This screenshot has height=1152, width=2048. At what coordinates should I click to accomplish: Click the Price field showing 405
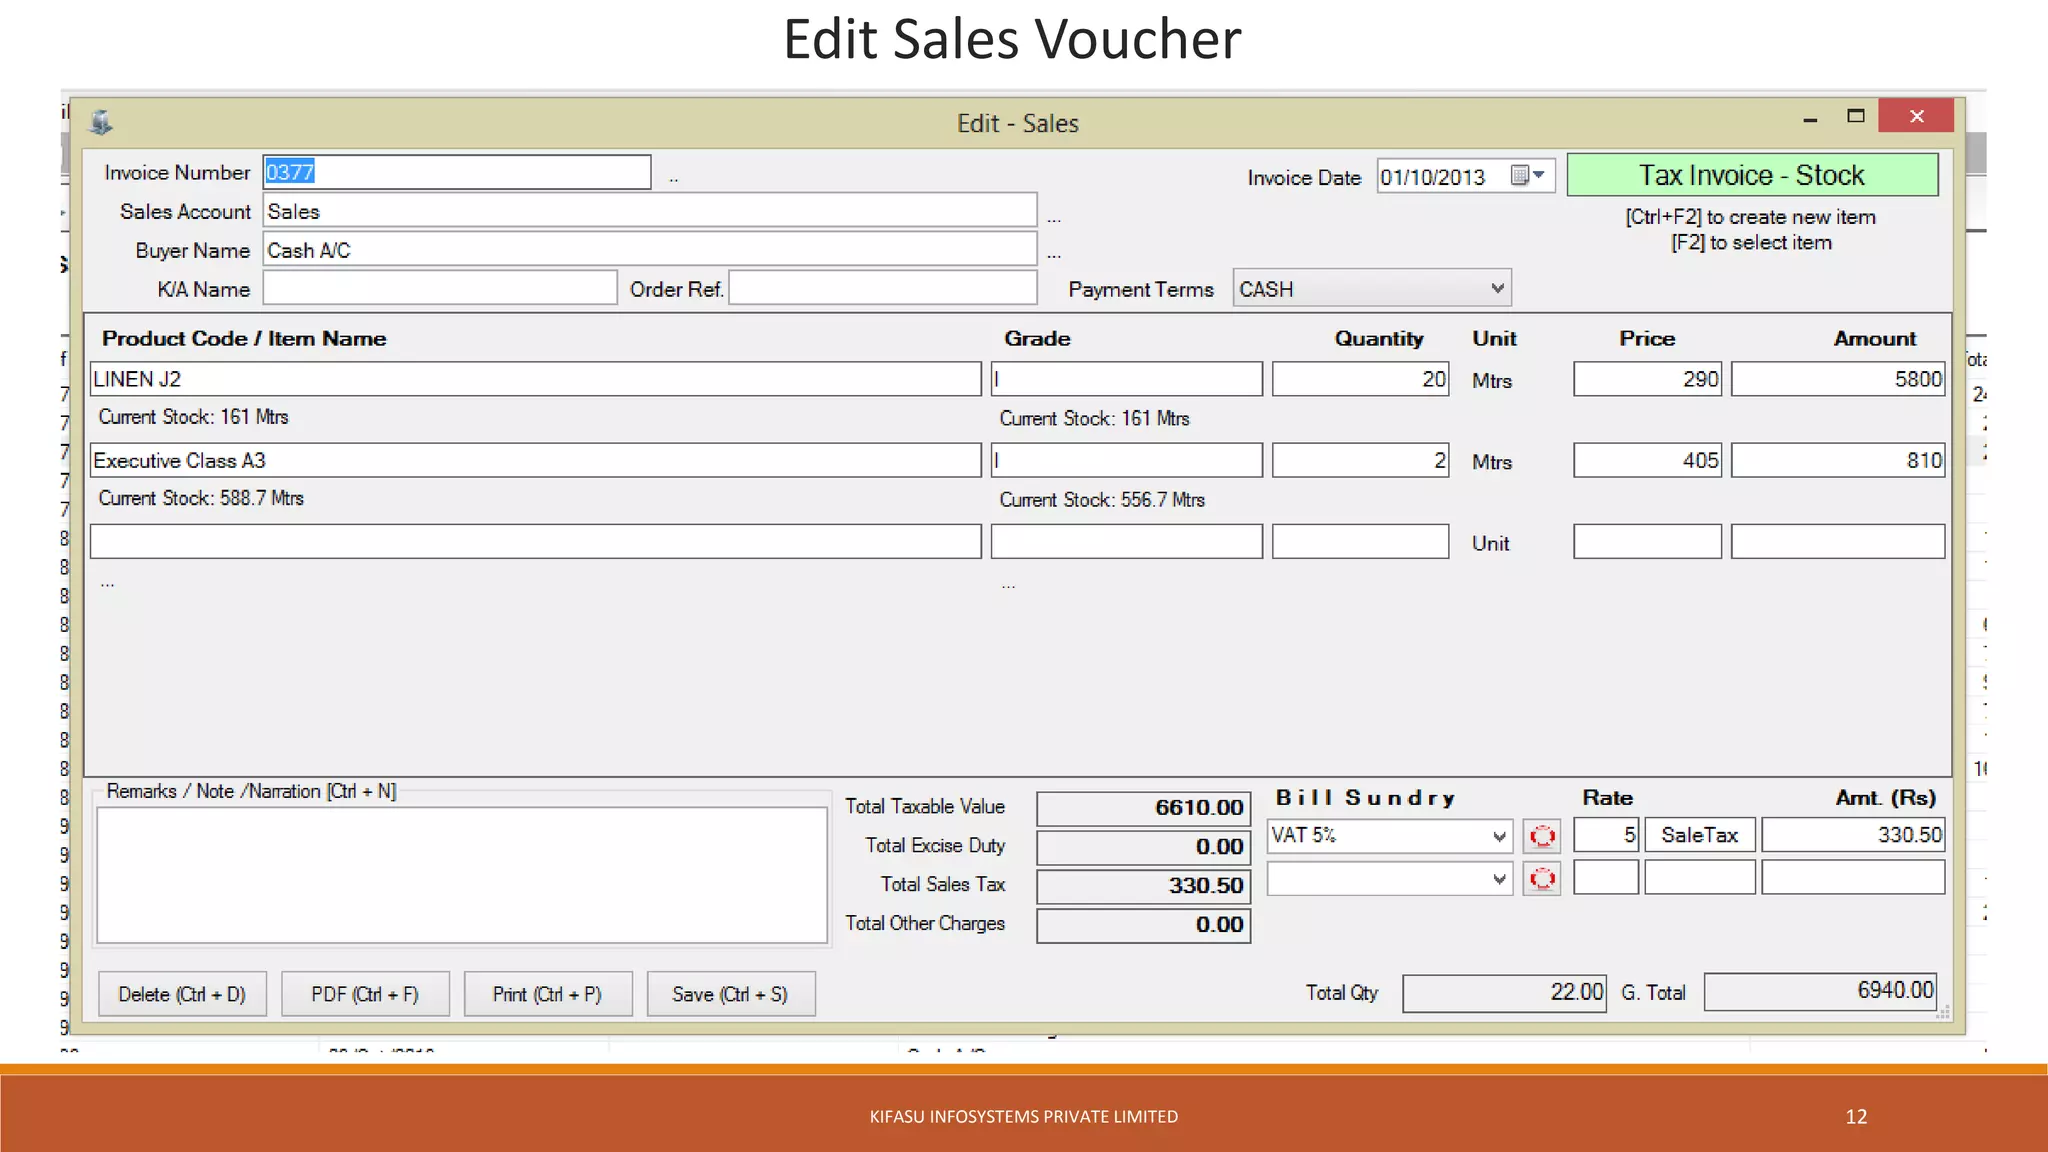(x=1648, y=460)
